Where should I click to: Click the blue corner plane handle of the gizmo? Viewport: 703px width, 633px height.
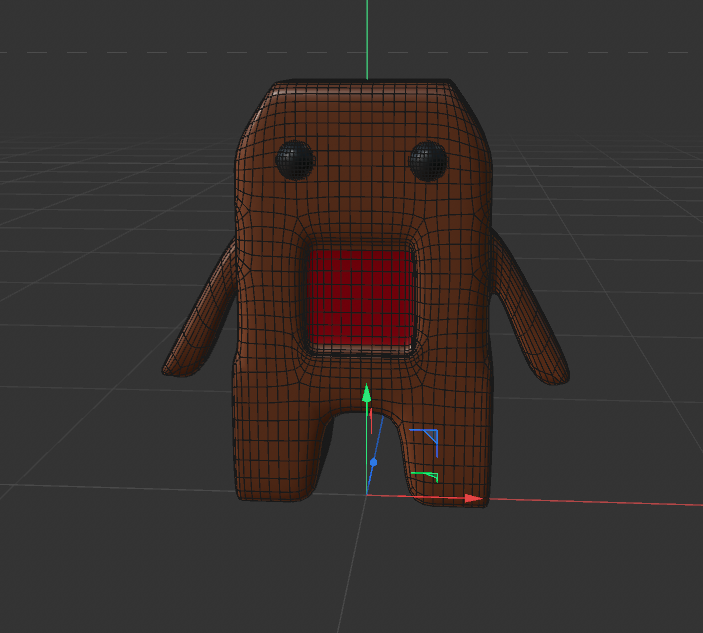424,443
